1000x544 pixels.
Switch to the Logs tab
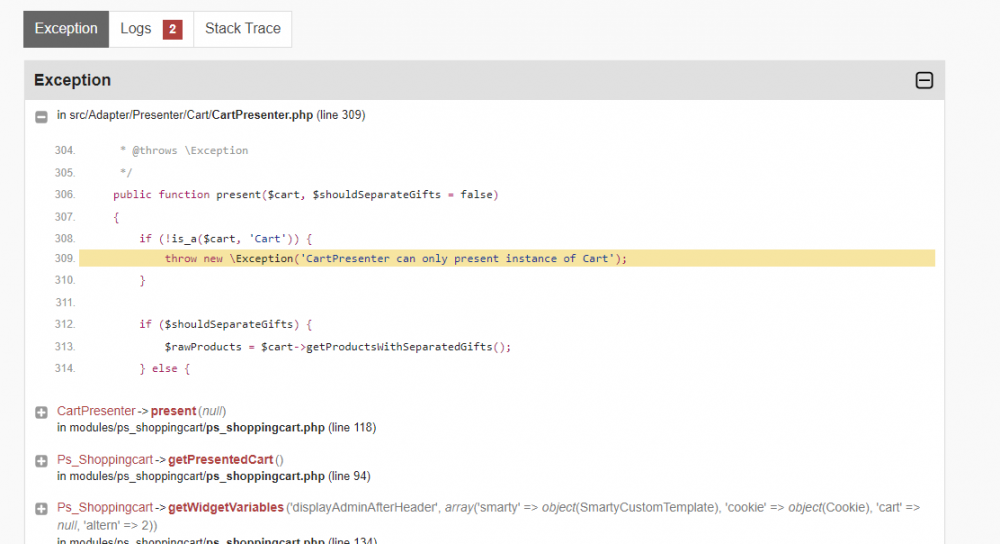[x=136, y=29]
